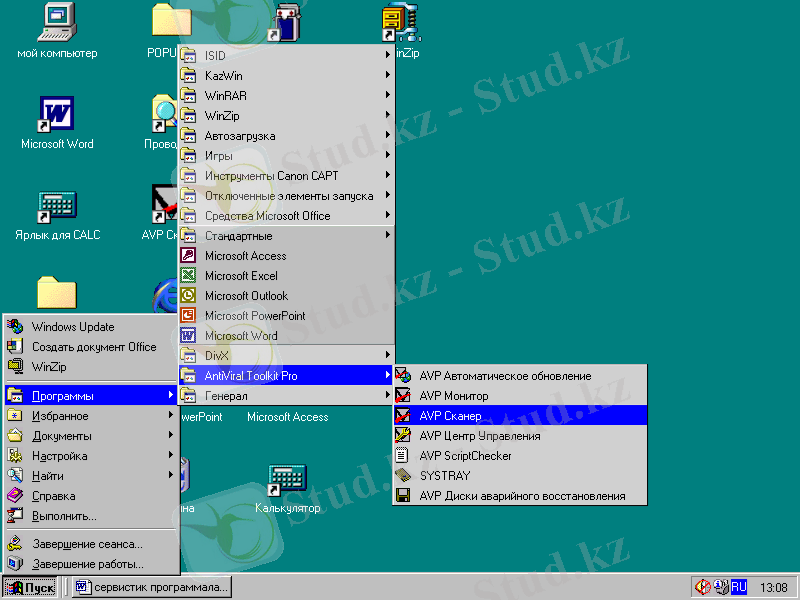Select the AntiViral Toolkit Pro folder entry

tap(286, 376)
